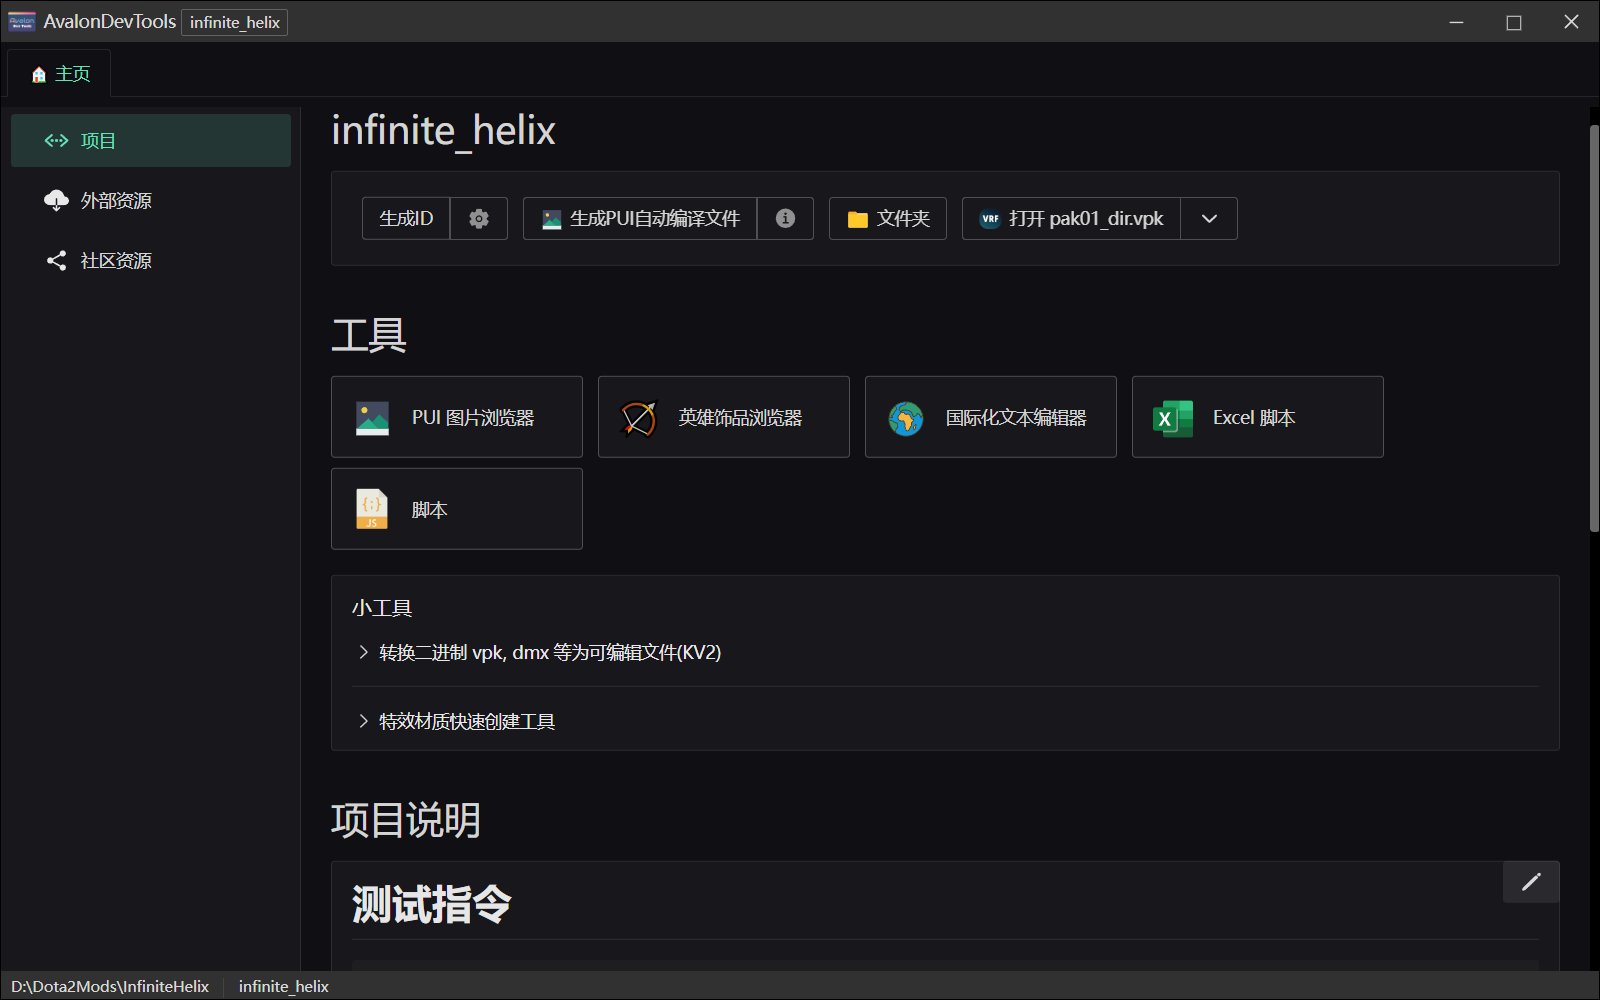Click the Excel icon on Excel 脚本
Viewport: 1600px width, 1000px height.
[x=1173, y=418]
